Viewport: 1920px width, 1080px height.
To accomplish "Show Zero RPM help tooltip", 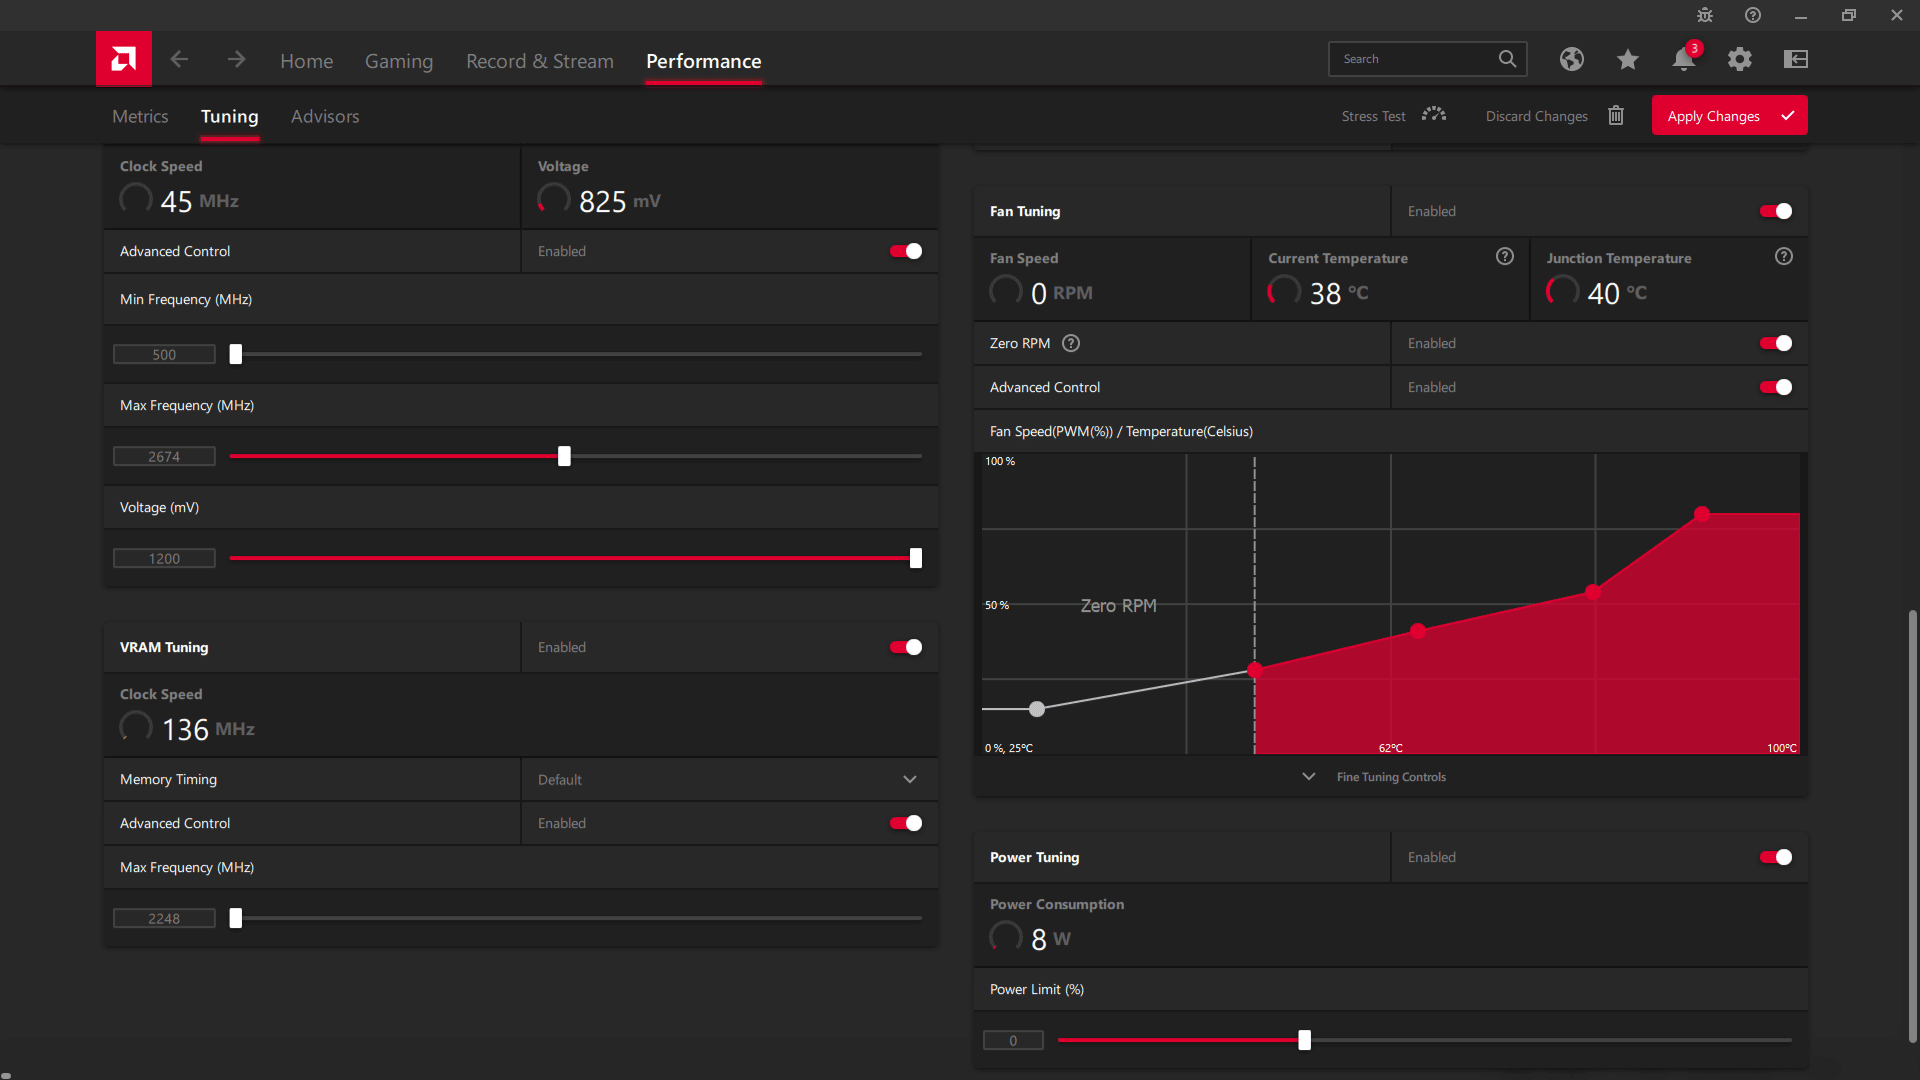I will coord(1071,343).
